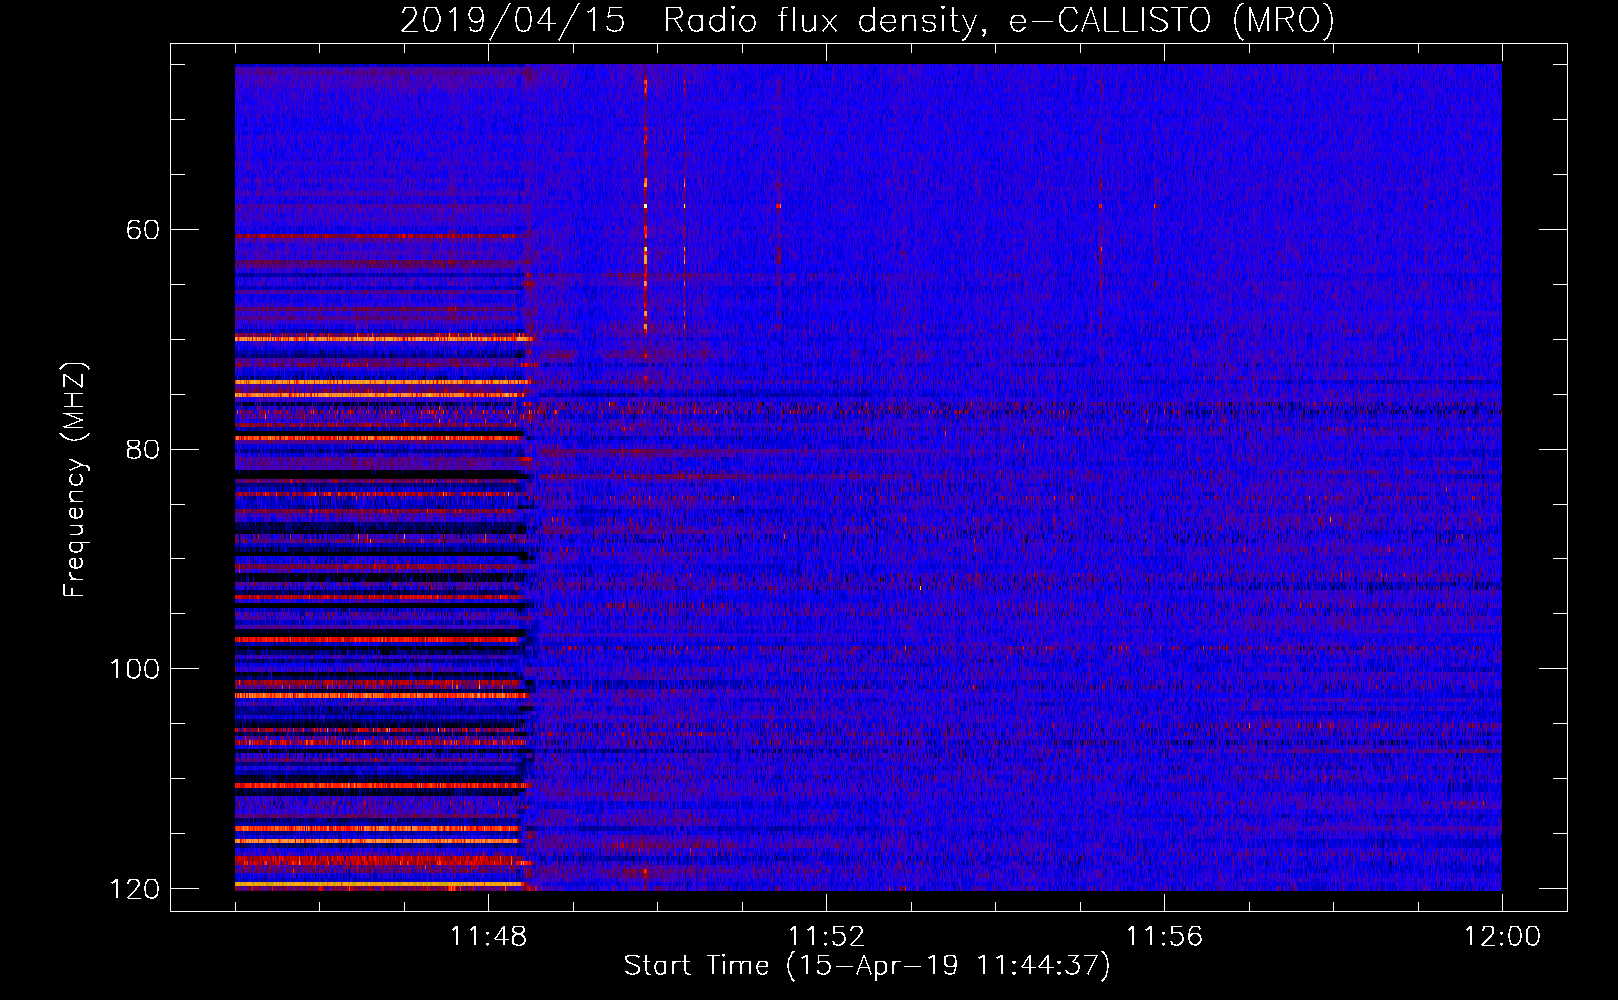
Task: Select the "Frequency (MHZ)" y-axis label
Action: (x=75, y=480)
